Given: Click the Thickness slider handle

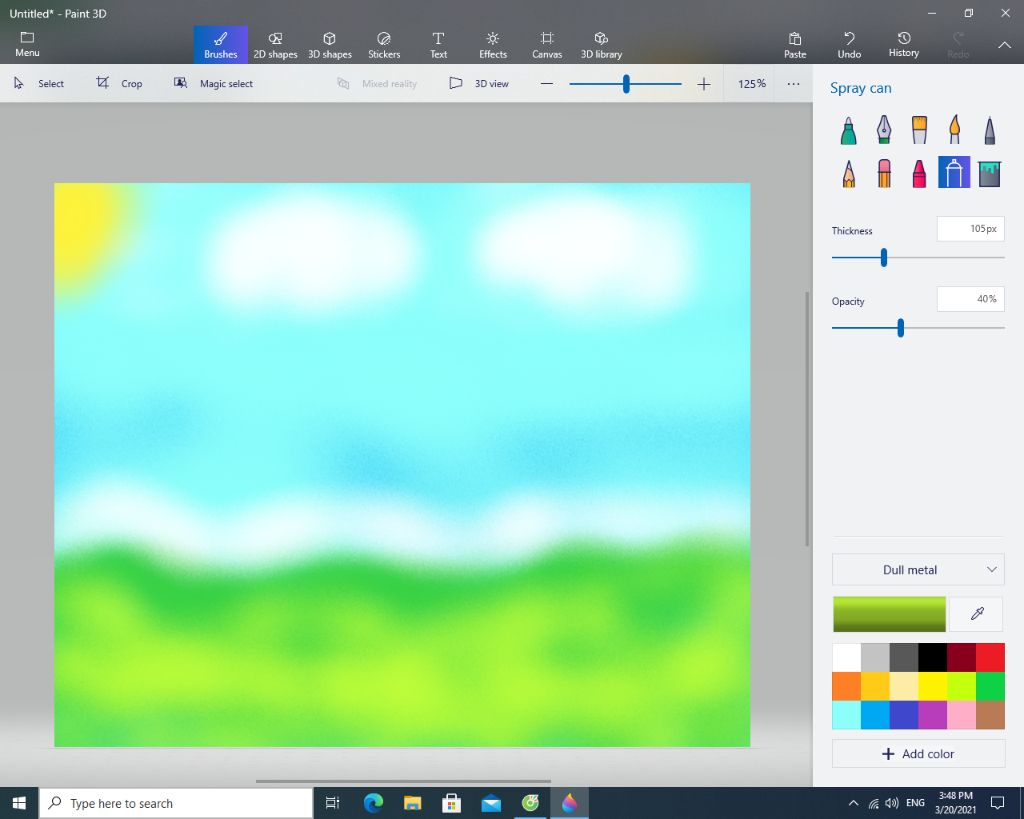Looking at the screenshot, I should tap(884, 257).
